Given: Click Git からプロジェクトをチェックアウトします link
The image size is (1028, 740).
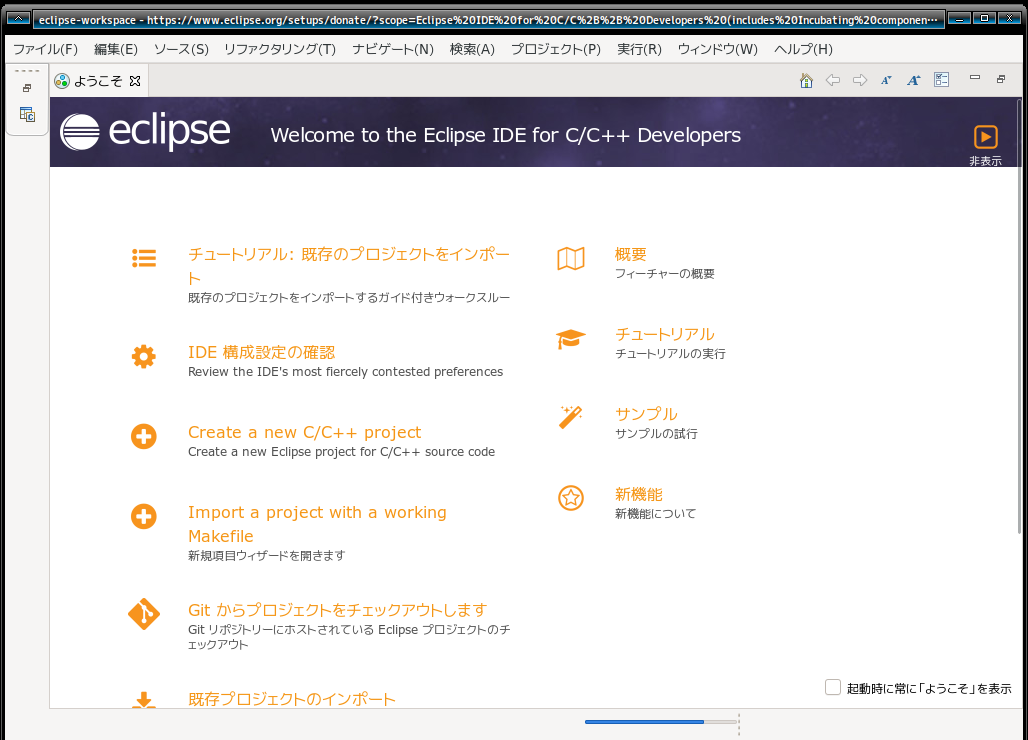Looking at the screenshot, I should point(338,610).
